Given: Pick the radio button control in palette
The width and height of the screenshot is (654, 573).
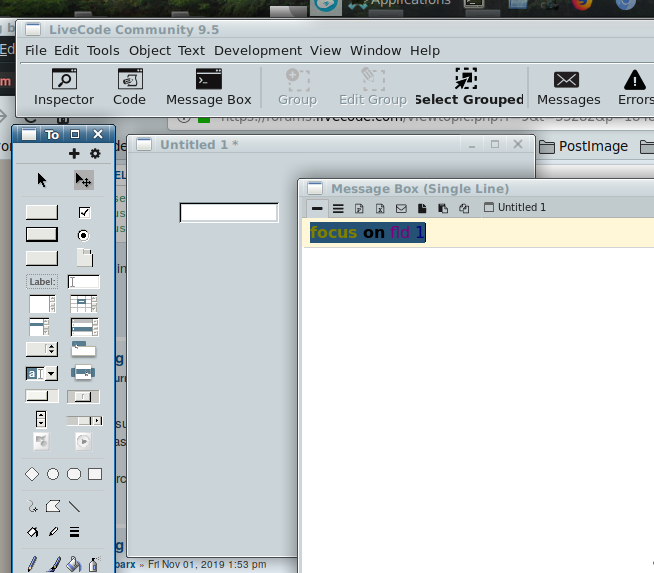Looking at the screenshot, I should pyautogui.click(x=84, y=234).
